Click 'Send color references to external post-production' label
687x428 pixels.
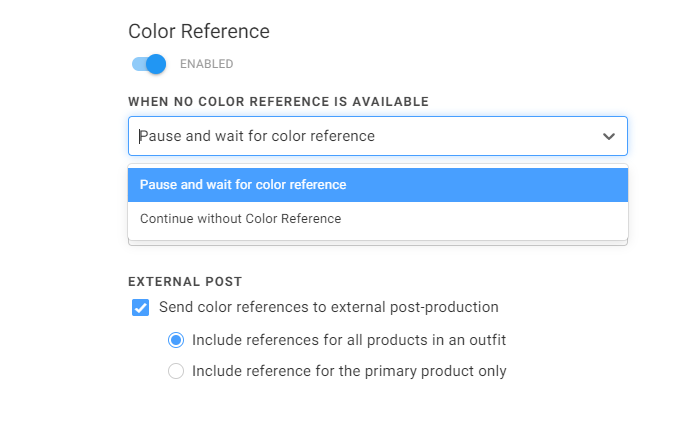point(329,307)
